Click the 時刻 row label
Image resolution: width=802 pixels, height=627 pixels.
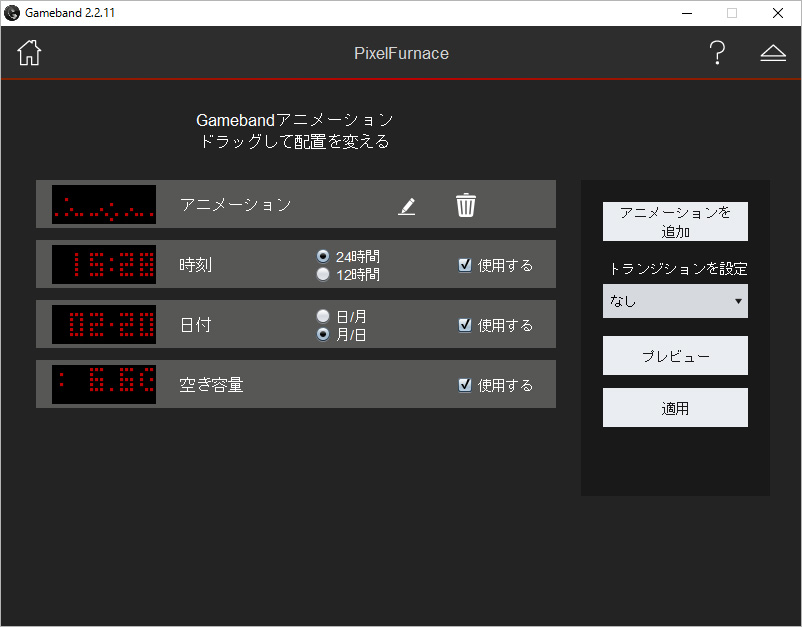195,265
